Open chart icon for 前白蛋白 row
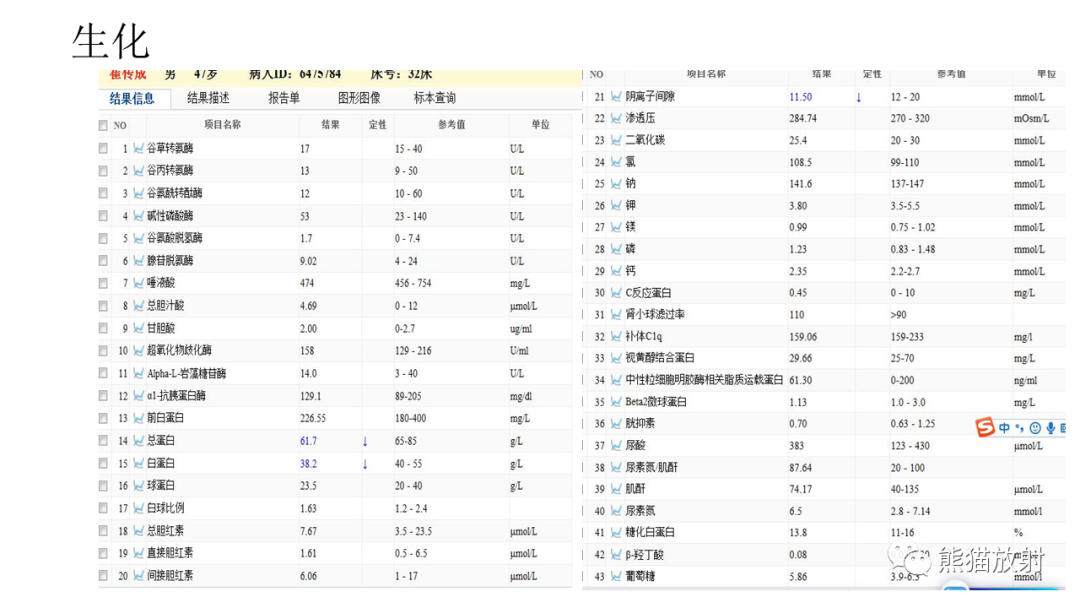The image size is (1080, 608). (x=138, y=418)
